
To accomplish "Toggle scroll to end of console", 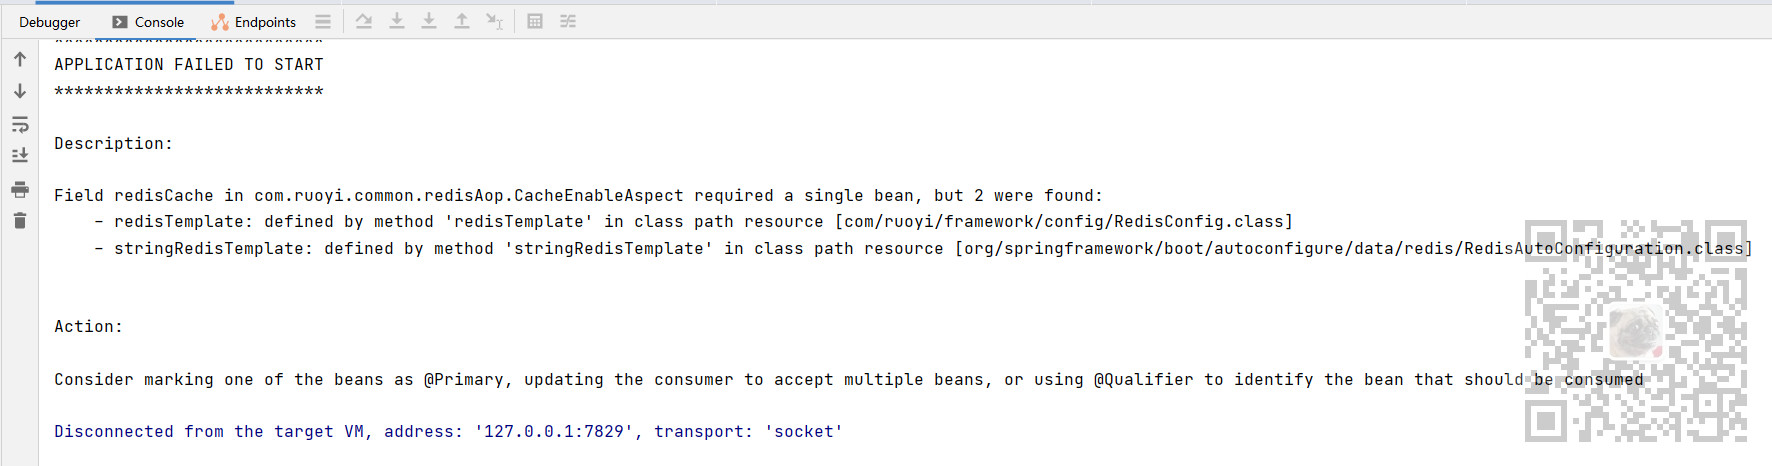I will [x=20, y=156].
